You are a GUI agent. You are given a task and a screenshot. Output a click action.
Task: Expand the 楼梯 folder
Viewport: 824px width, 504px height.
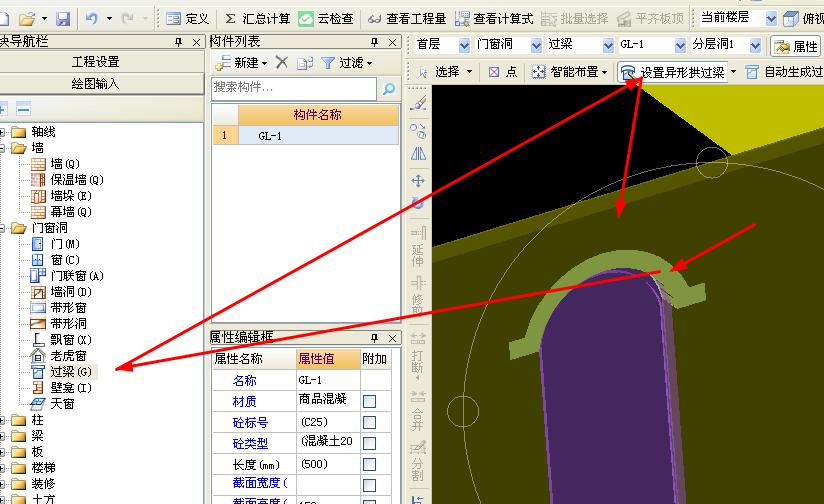tap(2, 468)
